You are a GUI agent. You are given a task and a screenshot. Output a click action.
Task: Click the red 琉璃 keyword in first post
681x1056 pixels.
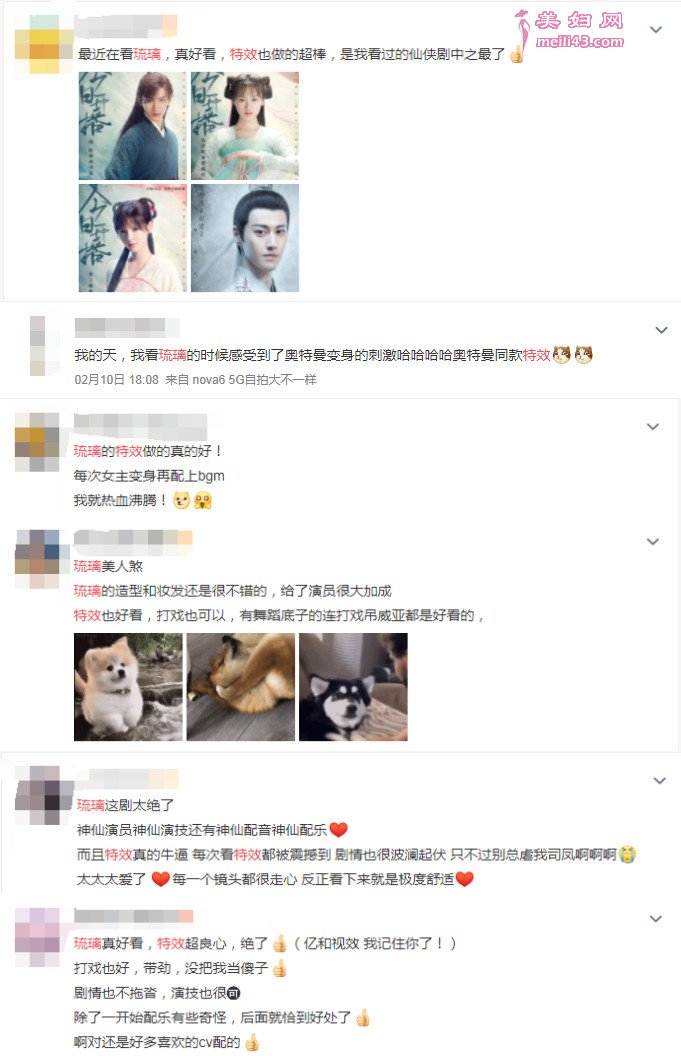(x=147, y=55)
